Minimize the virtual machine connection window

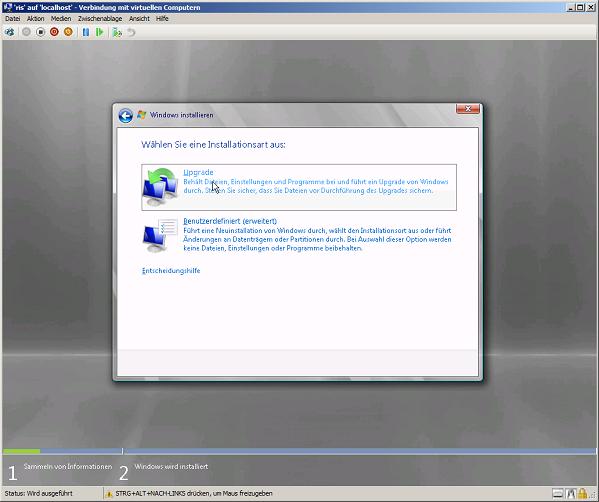pos(571,7)
